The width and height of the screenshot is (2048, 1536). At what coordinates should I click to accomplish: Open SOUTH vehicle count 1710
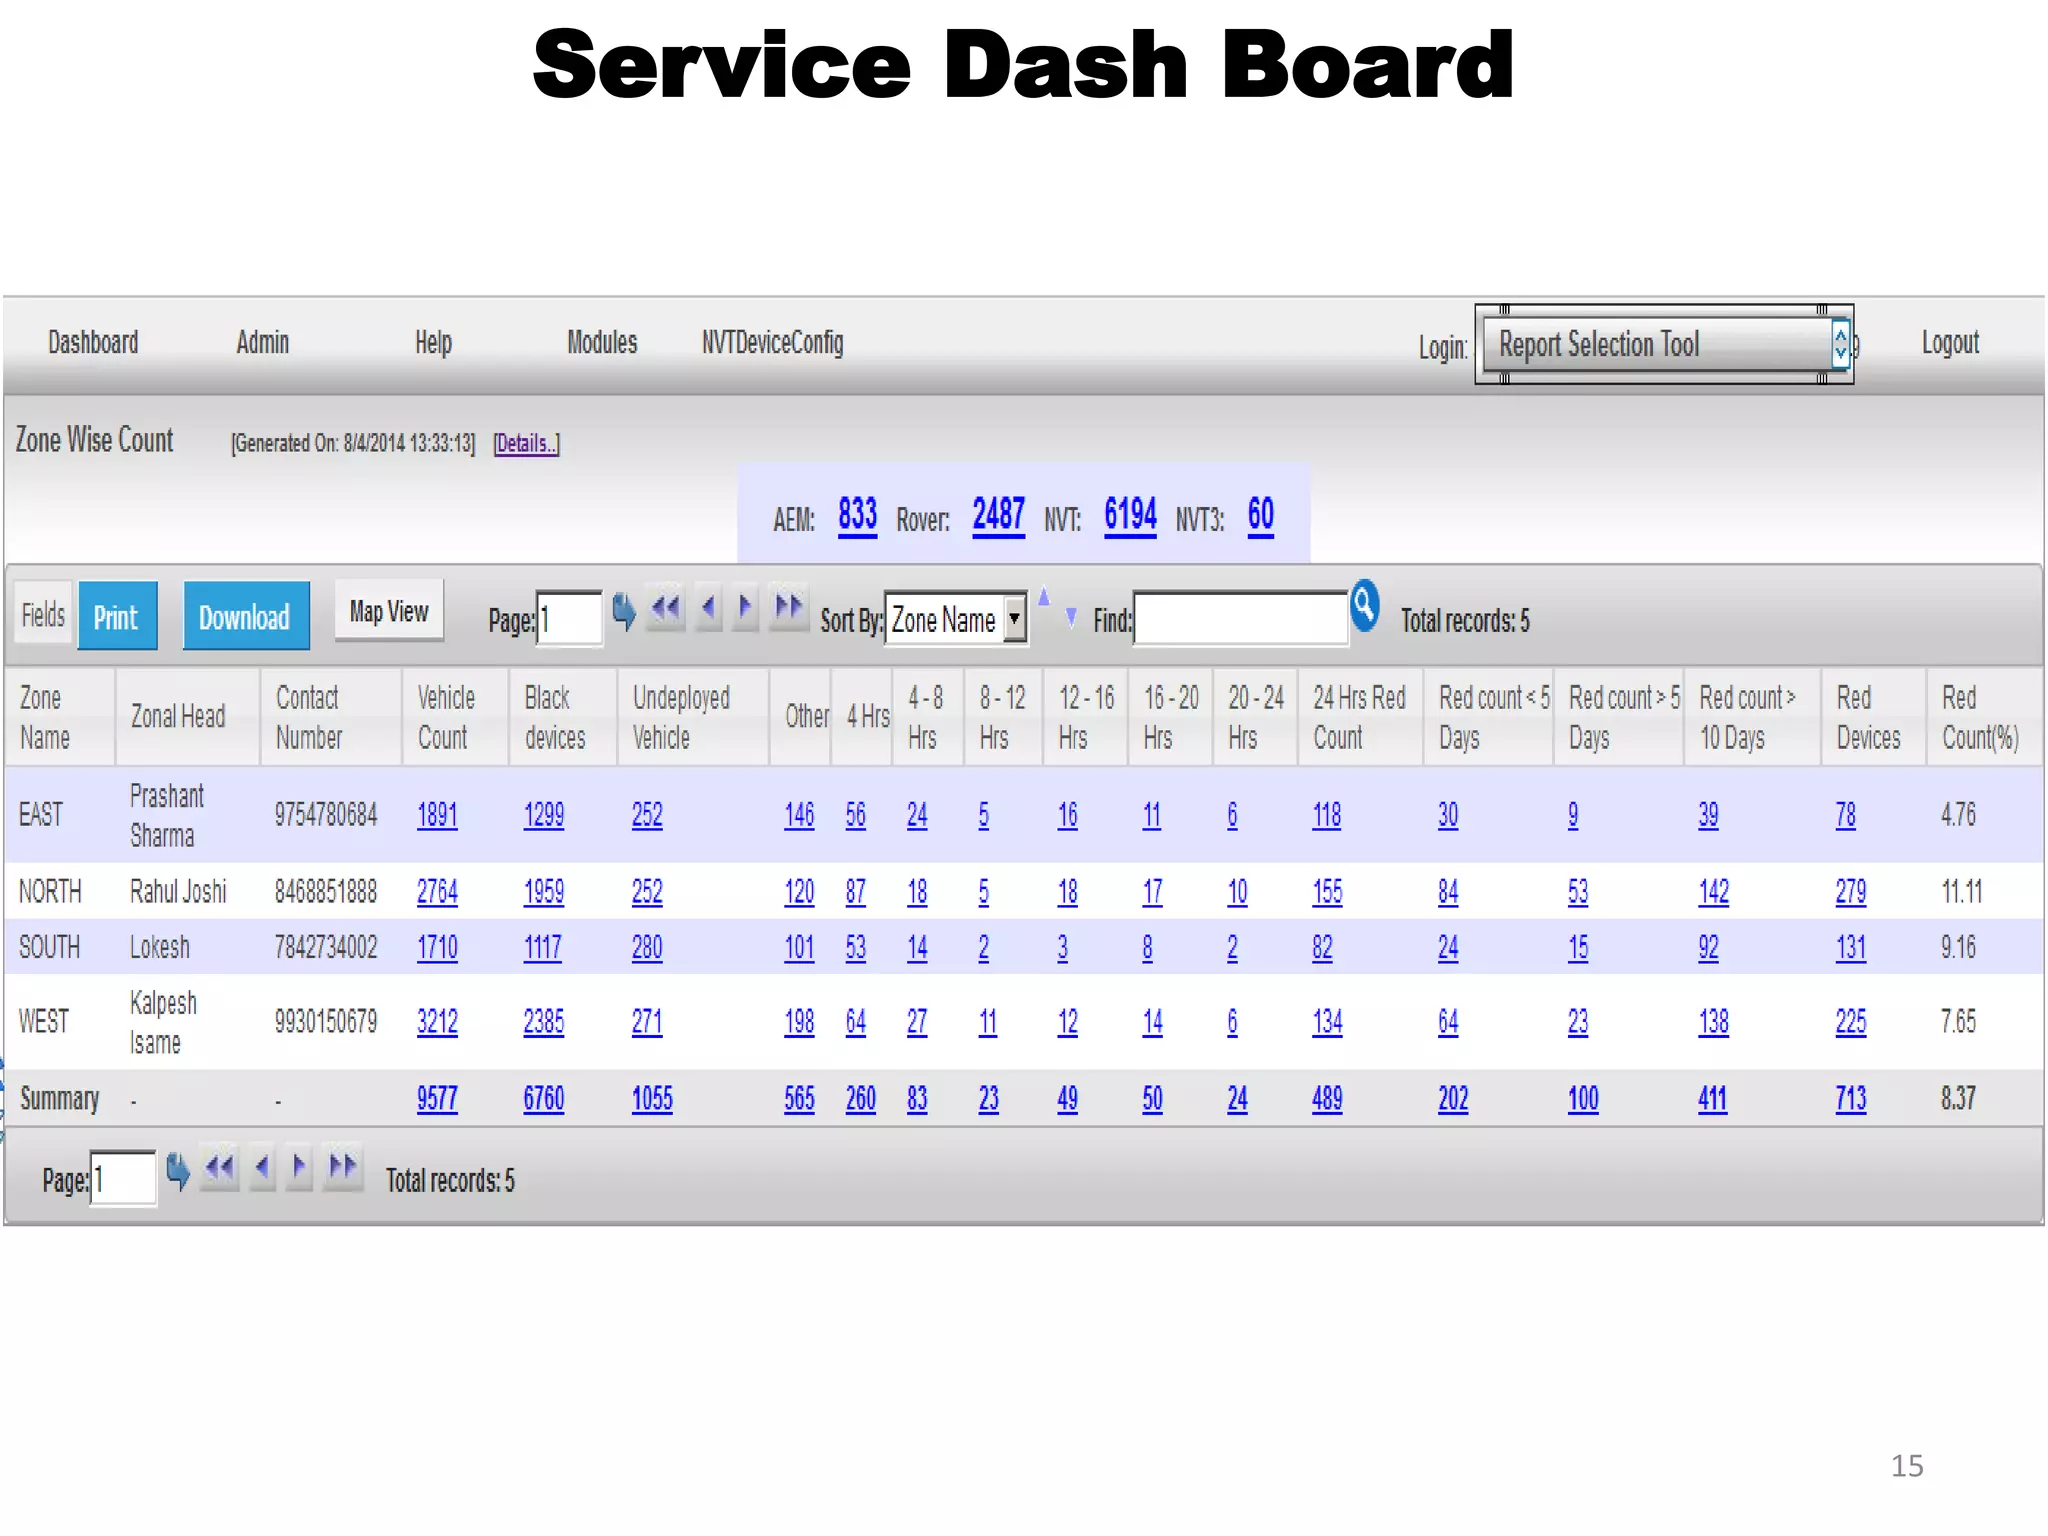(x=437, y=947)
